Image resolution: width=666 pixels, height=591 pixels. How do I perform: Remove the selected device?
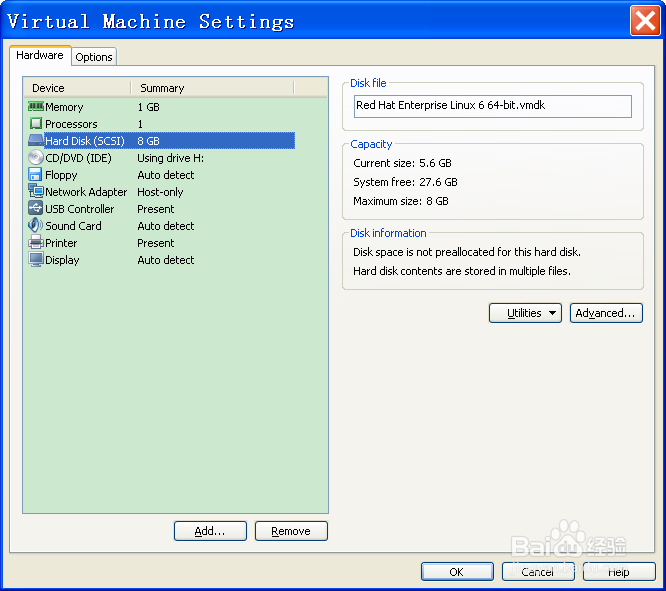(291, 531)
